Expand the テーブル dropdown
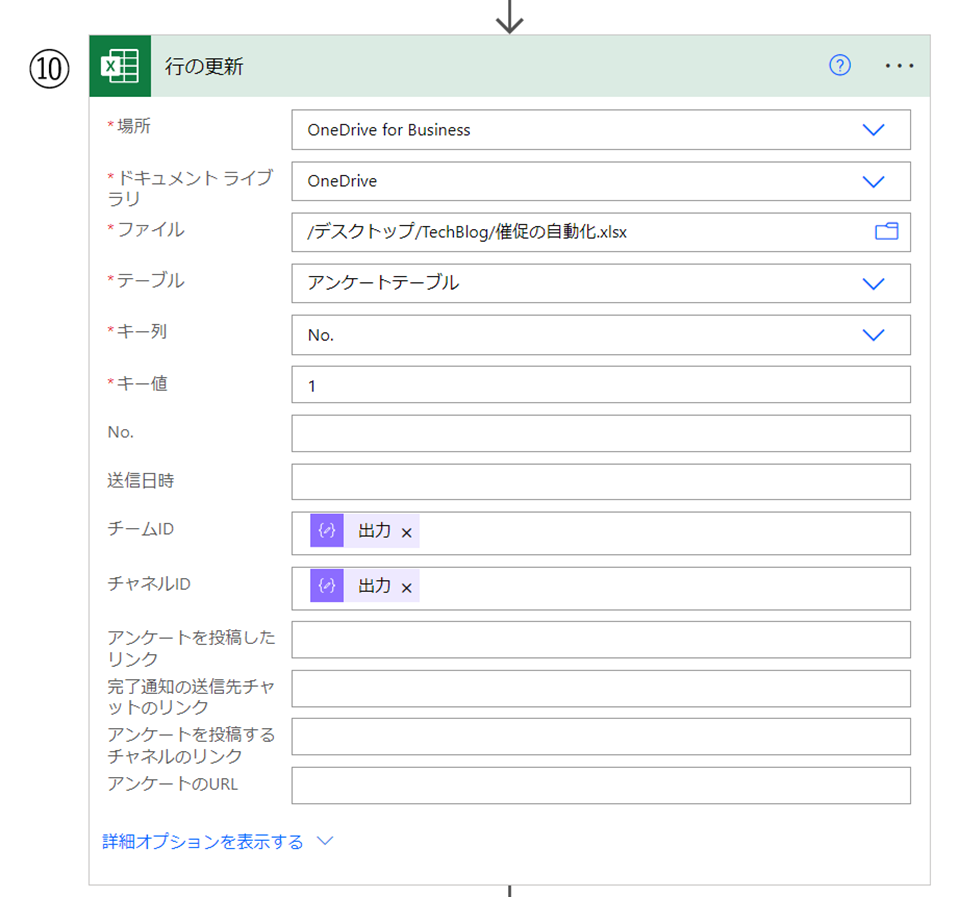This screenshot has width=959, height=897. coord(873,283)
